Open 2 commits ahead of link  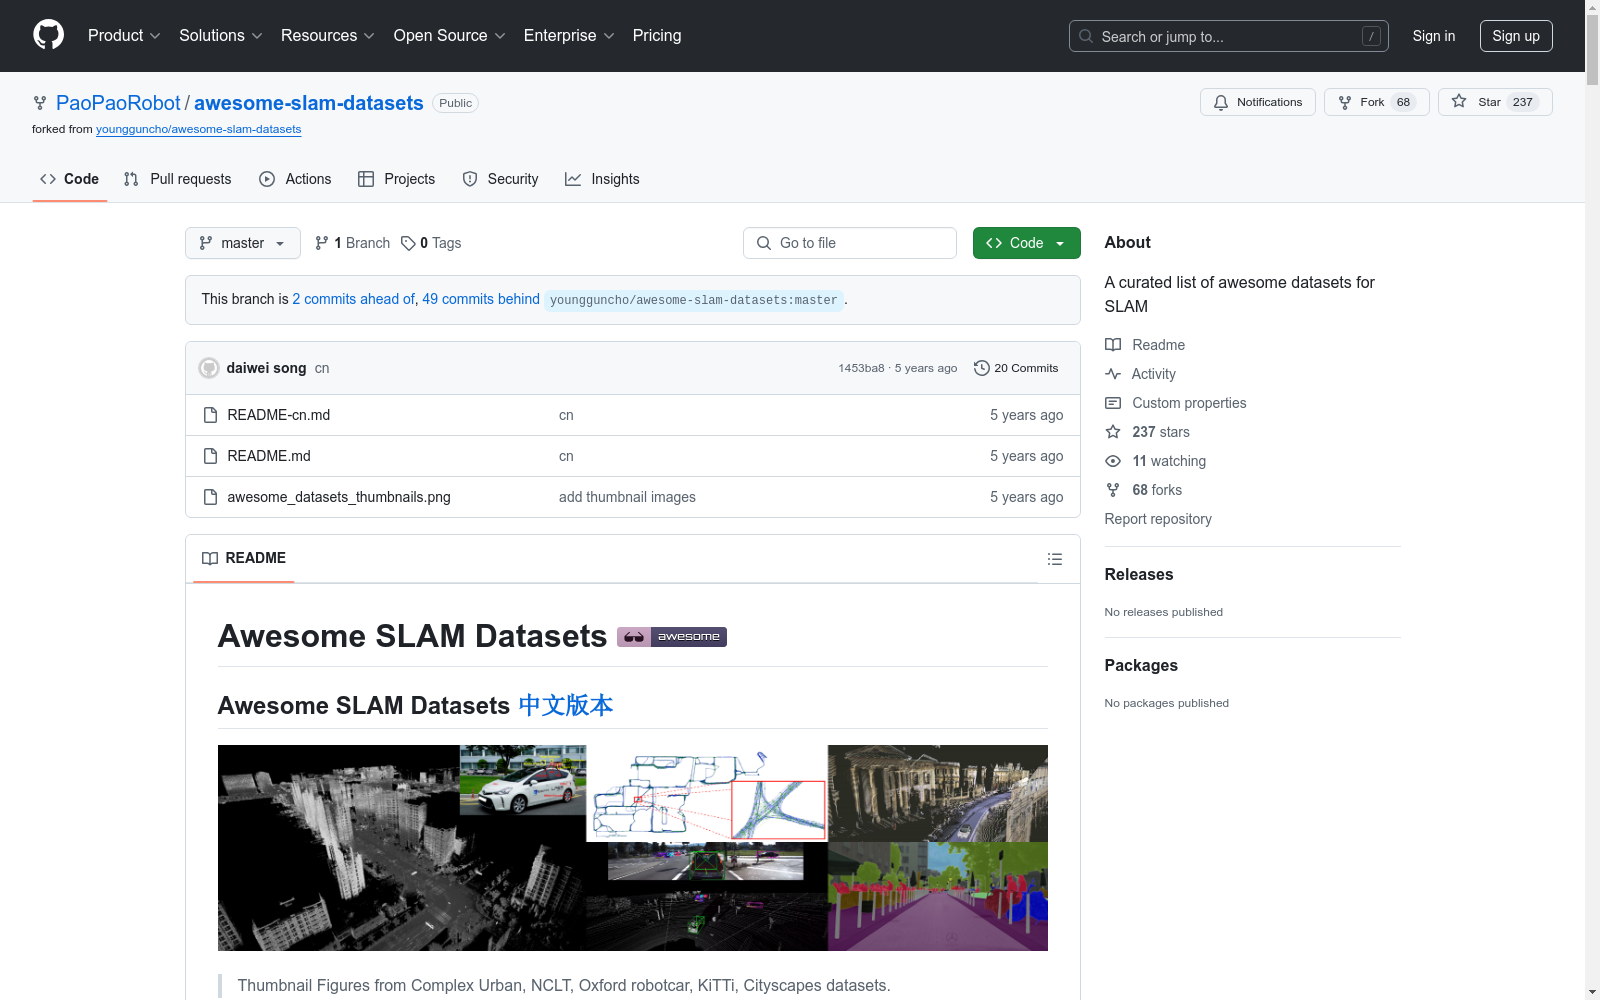coord(353,299)
